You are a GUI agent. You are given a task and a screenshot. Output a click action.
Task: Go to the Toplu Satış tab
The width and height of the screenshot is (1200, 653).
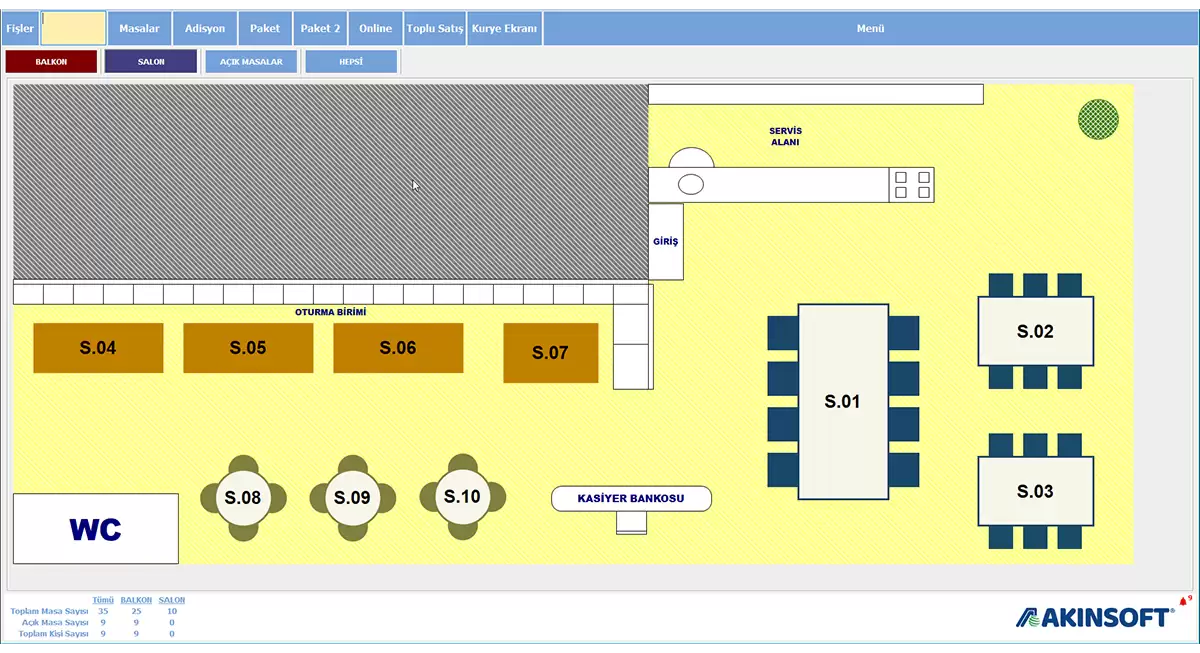click(x=435, y=29)
